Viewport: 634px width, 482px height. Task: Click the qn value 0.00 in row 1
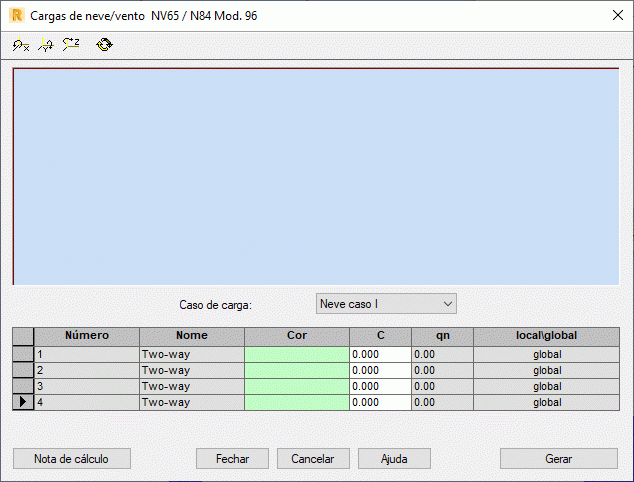(x=442, y=354)
